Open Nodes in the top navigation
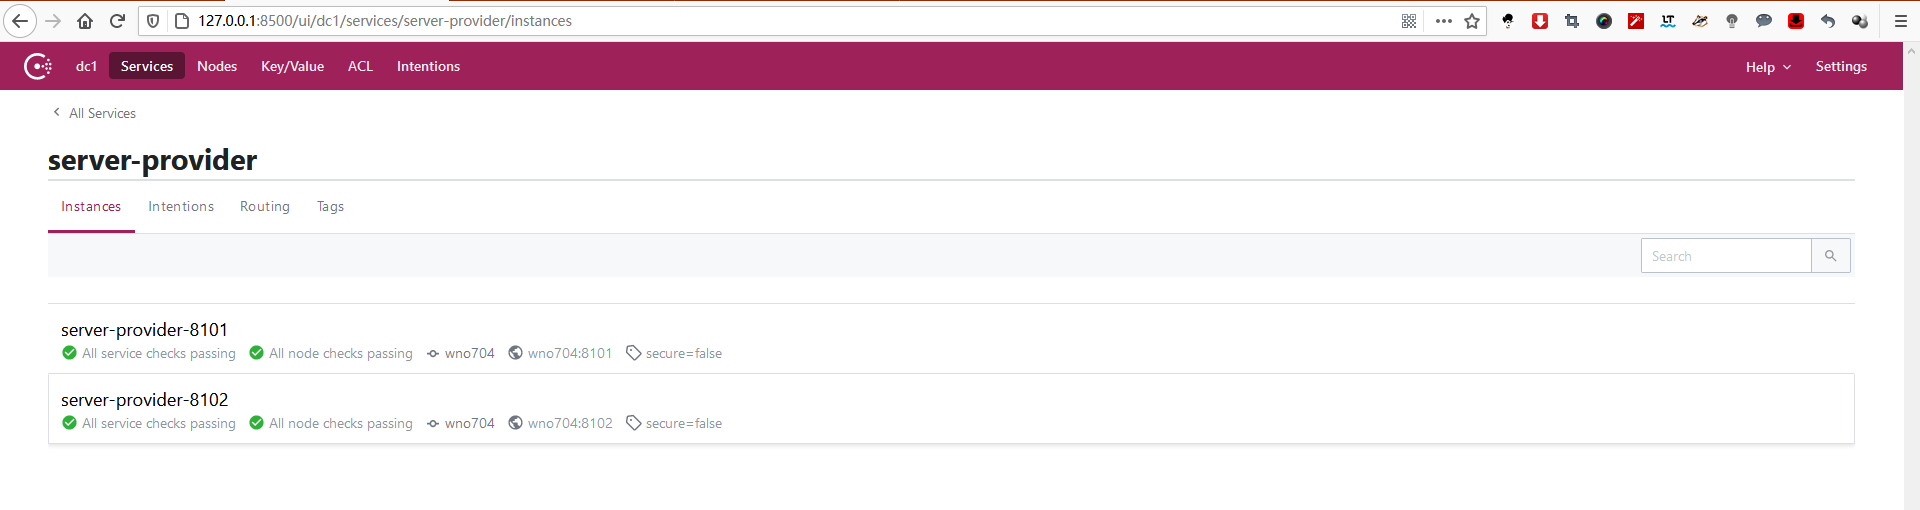 click(x=217, y=66)
